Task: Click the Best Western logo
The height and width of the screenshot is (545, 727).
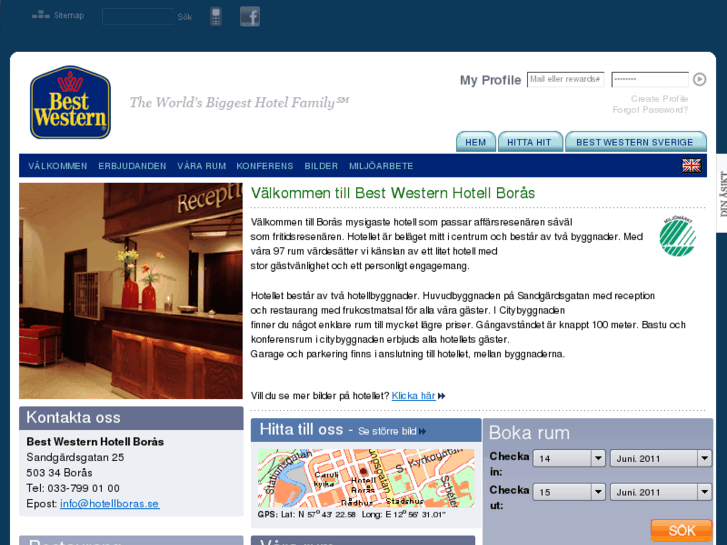Action: pos(70,103)
